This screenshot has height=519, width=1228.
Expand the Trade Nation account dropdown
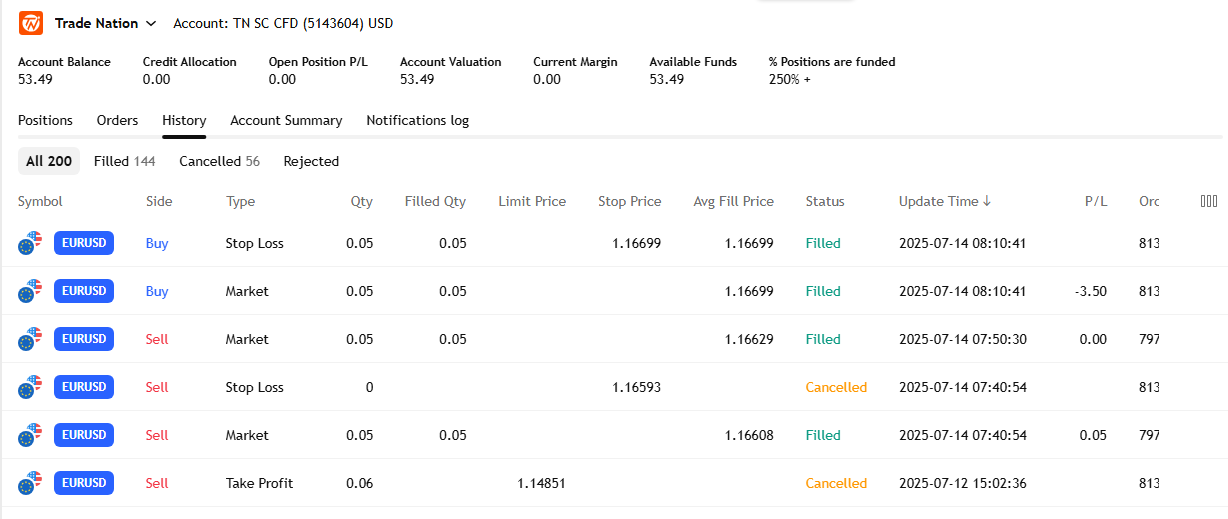click(151, 23)
